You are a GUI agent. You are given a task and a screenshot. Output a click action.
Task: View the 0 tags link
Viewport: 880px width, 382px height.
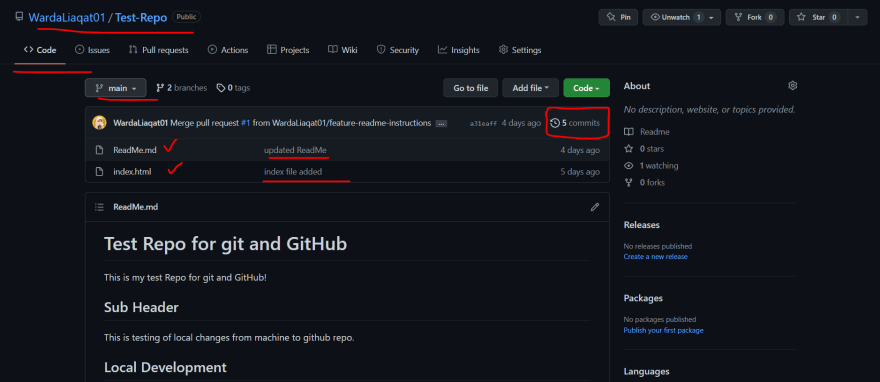(x=233, y=88)
